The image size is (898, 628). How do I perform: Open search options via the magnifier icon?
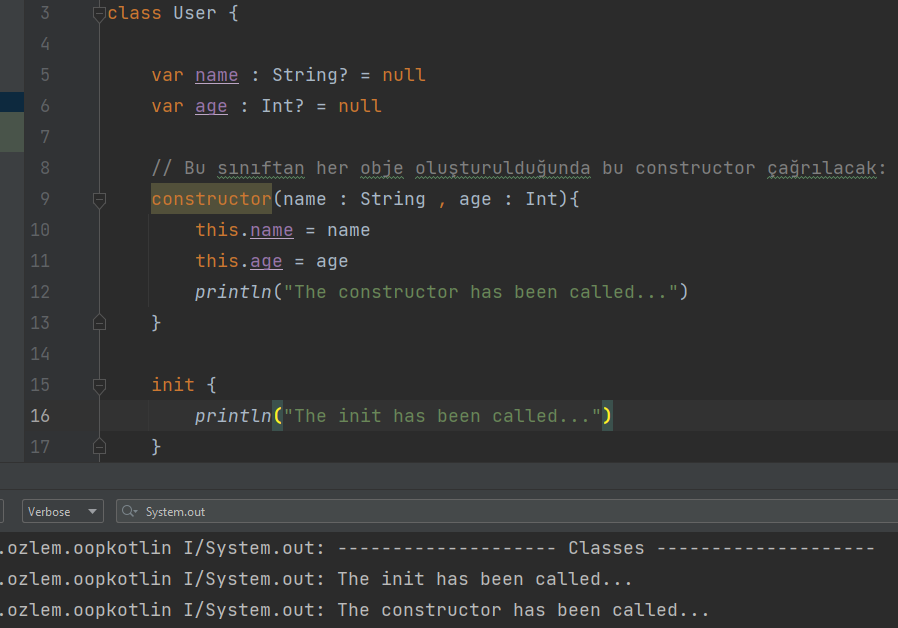pos(127,511)
